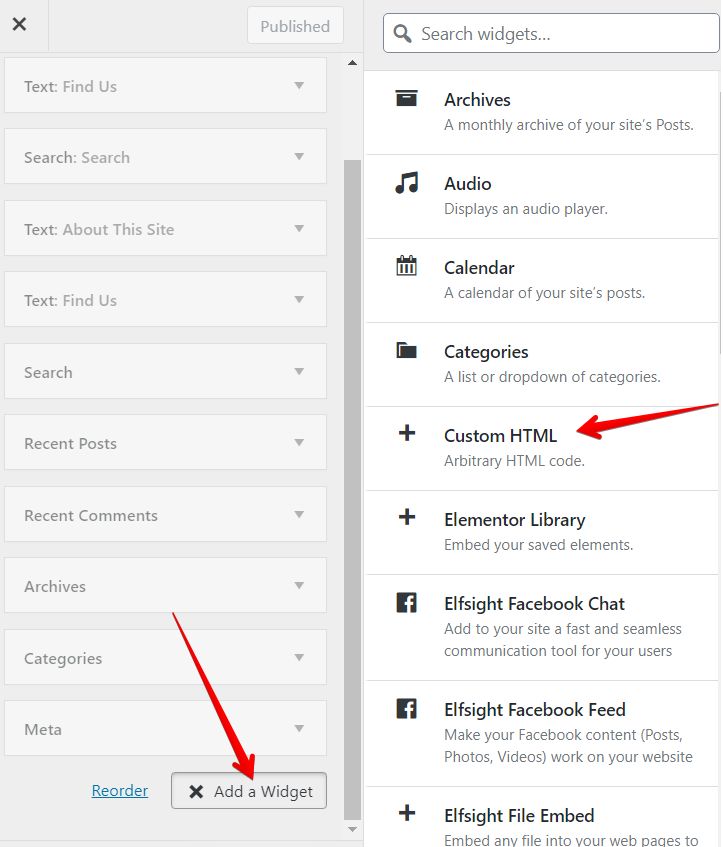The height and width of the screenshot is (847, 723).
Task: Click the Elfsight Facebook Feed icon
Action: pos(406,709)
